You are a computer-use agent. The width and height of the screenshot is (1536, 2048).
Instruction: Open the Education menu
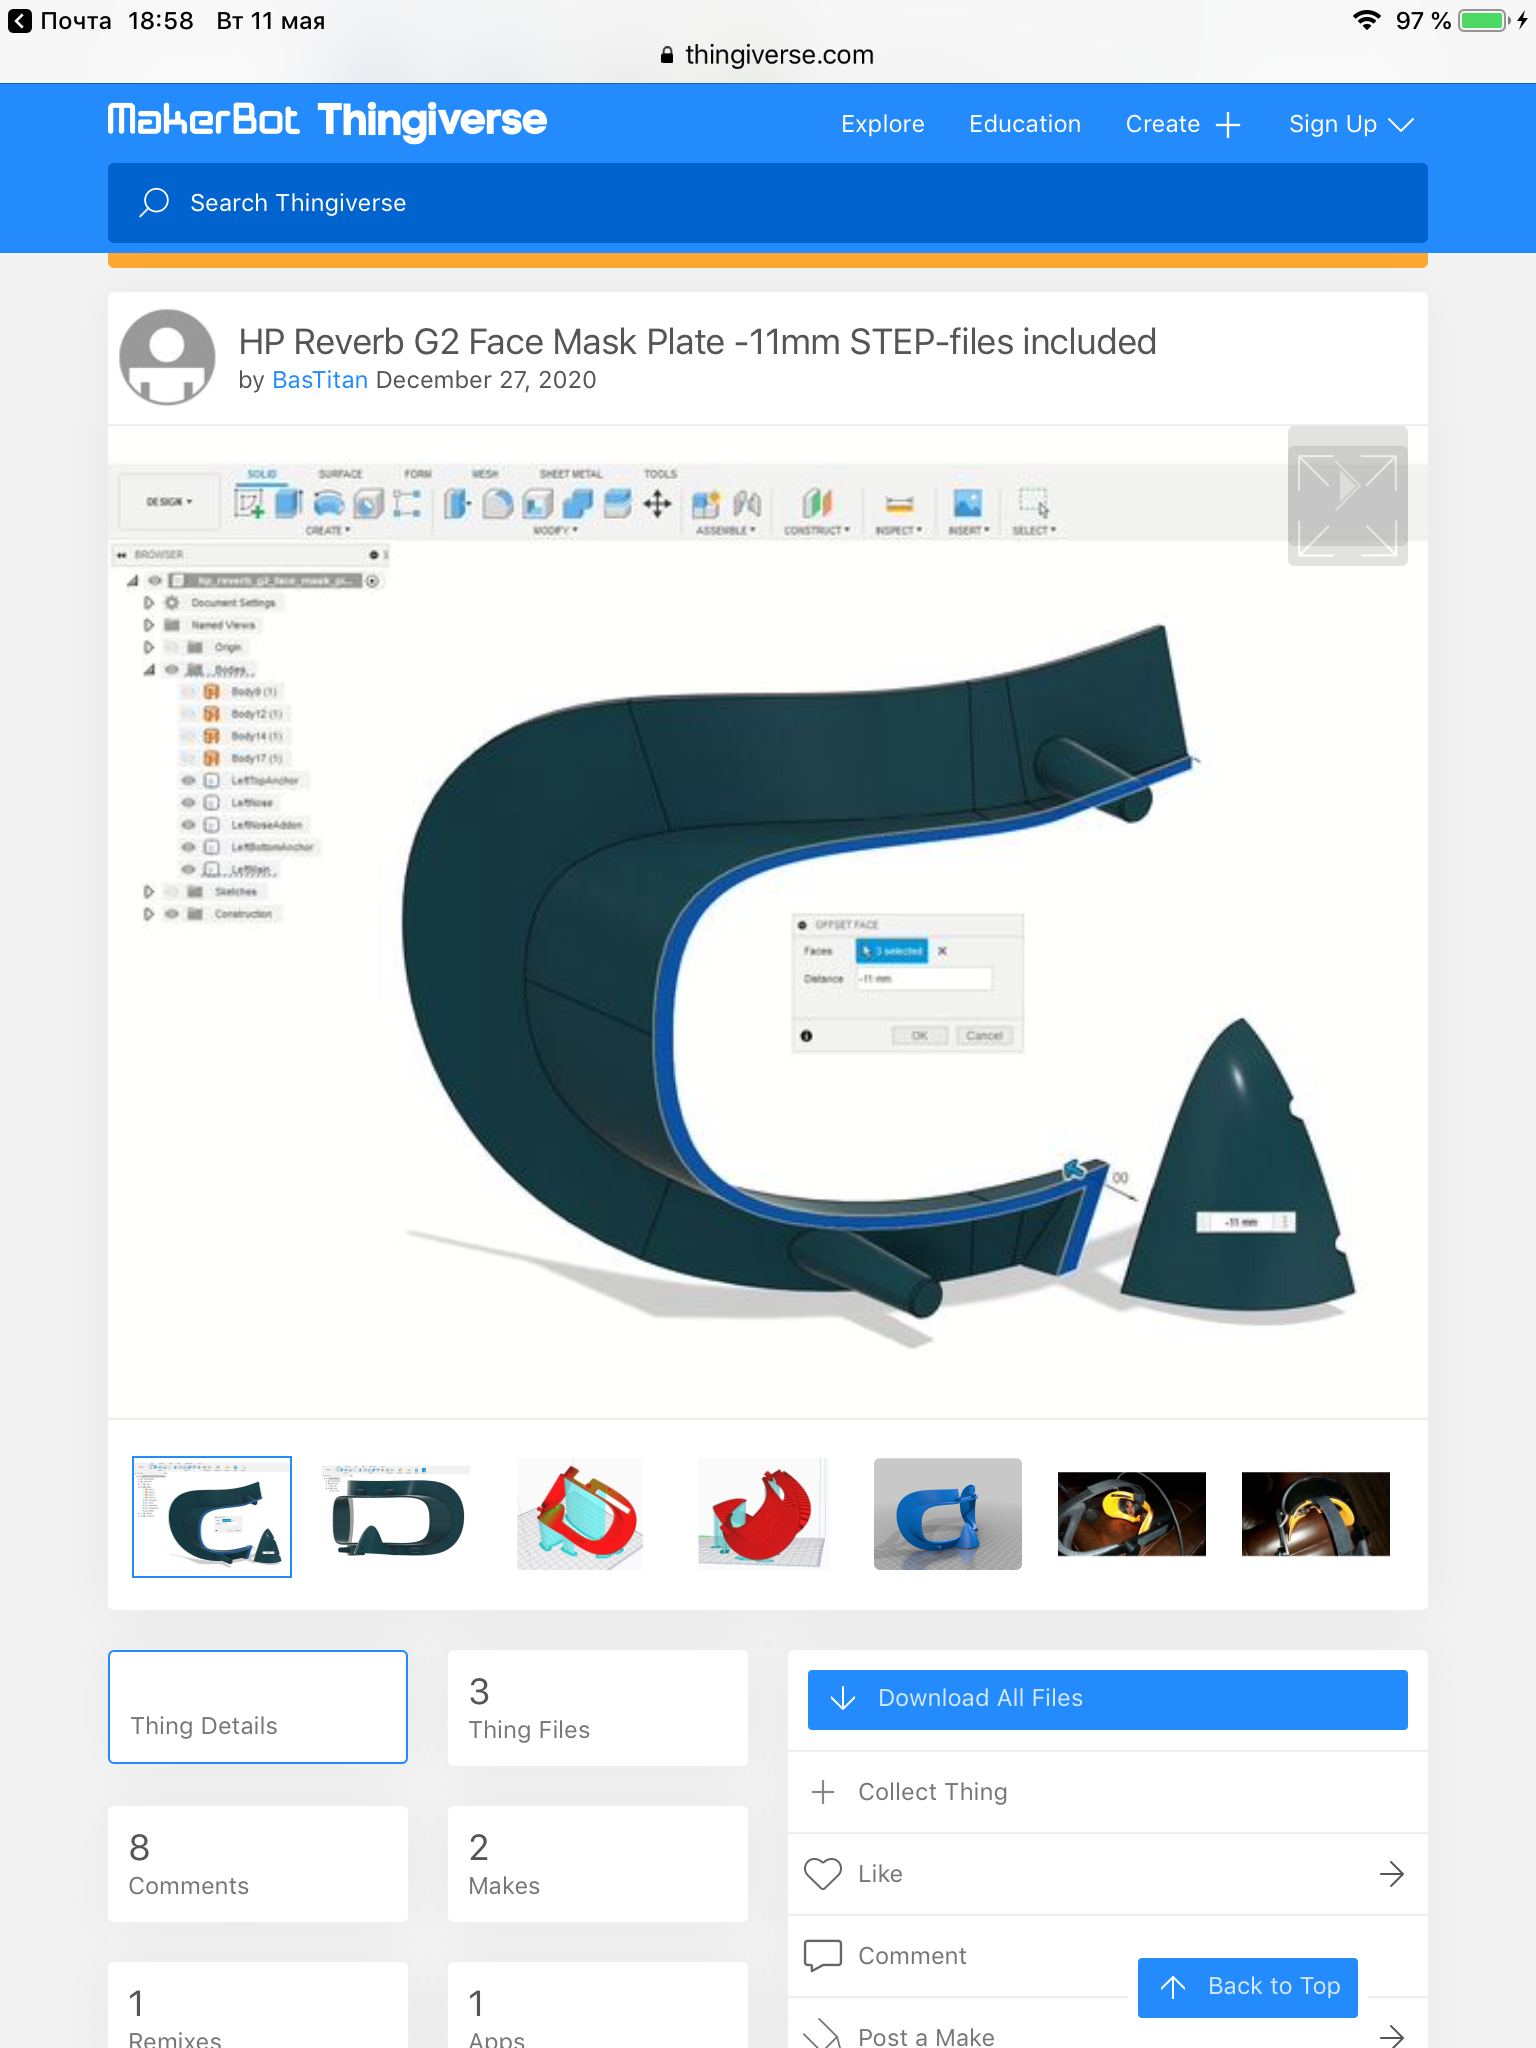point(1025,124)
